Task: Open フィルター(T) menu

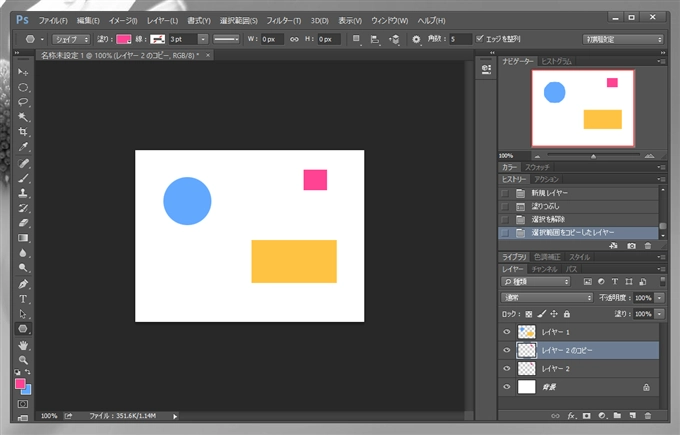Action: coord(284,20)
